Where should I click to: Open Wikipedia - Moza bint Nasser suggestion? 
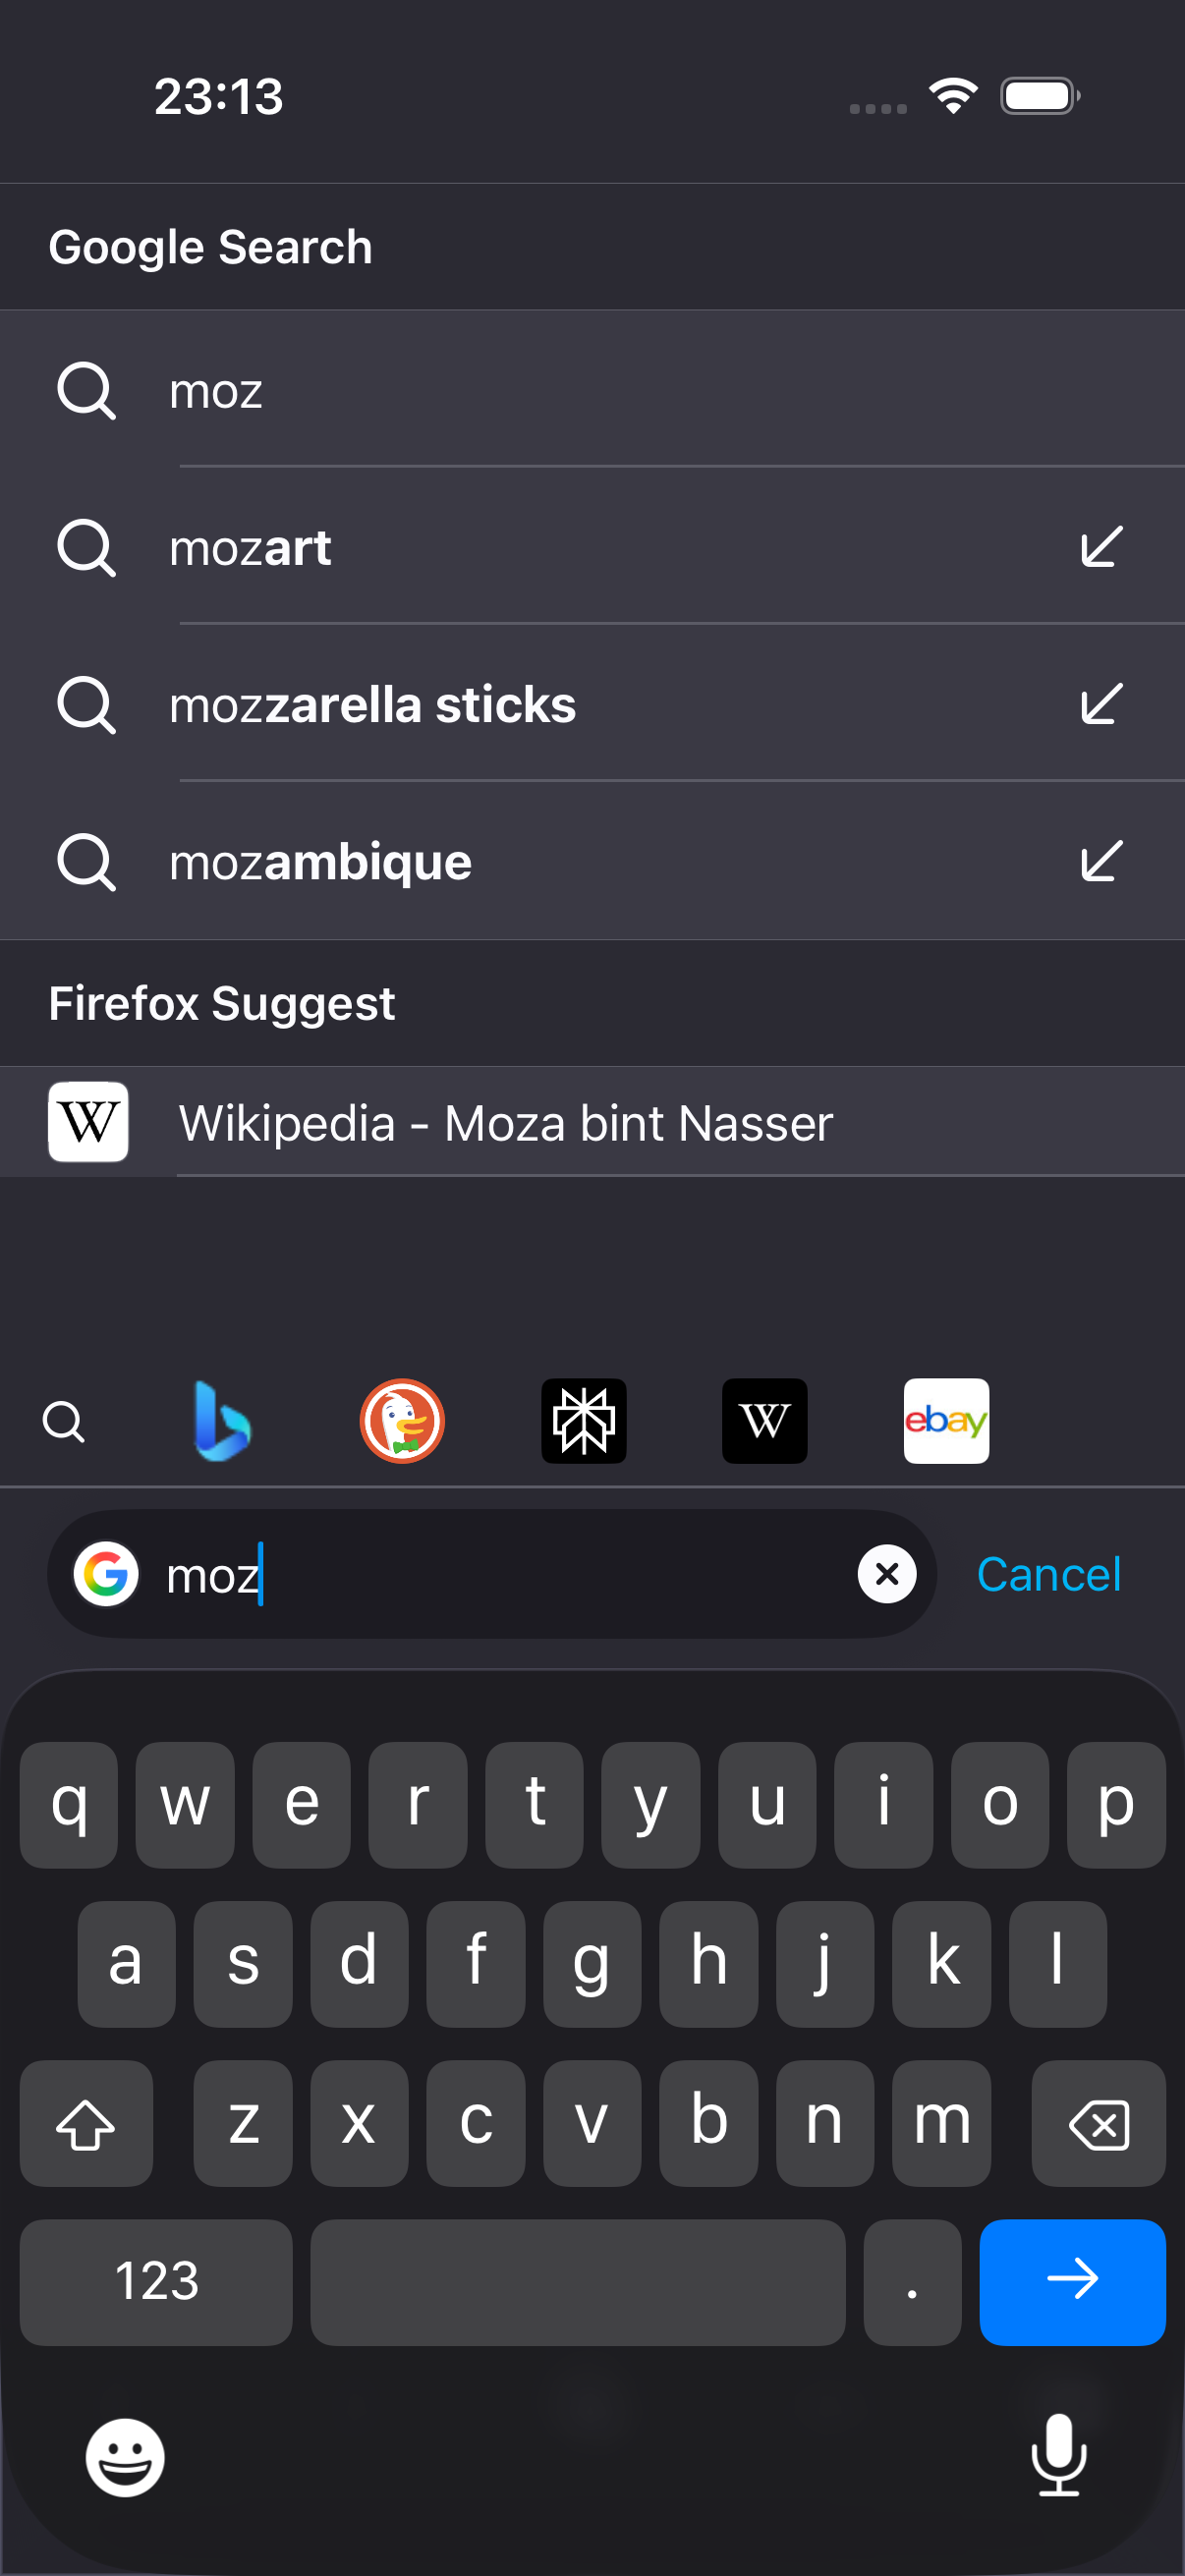tap(592, 1122)
